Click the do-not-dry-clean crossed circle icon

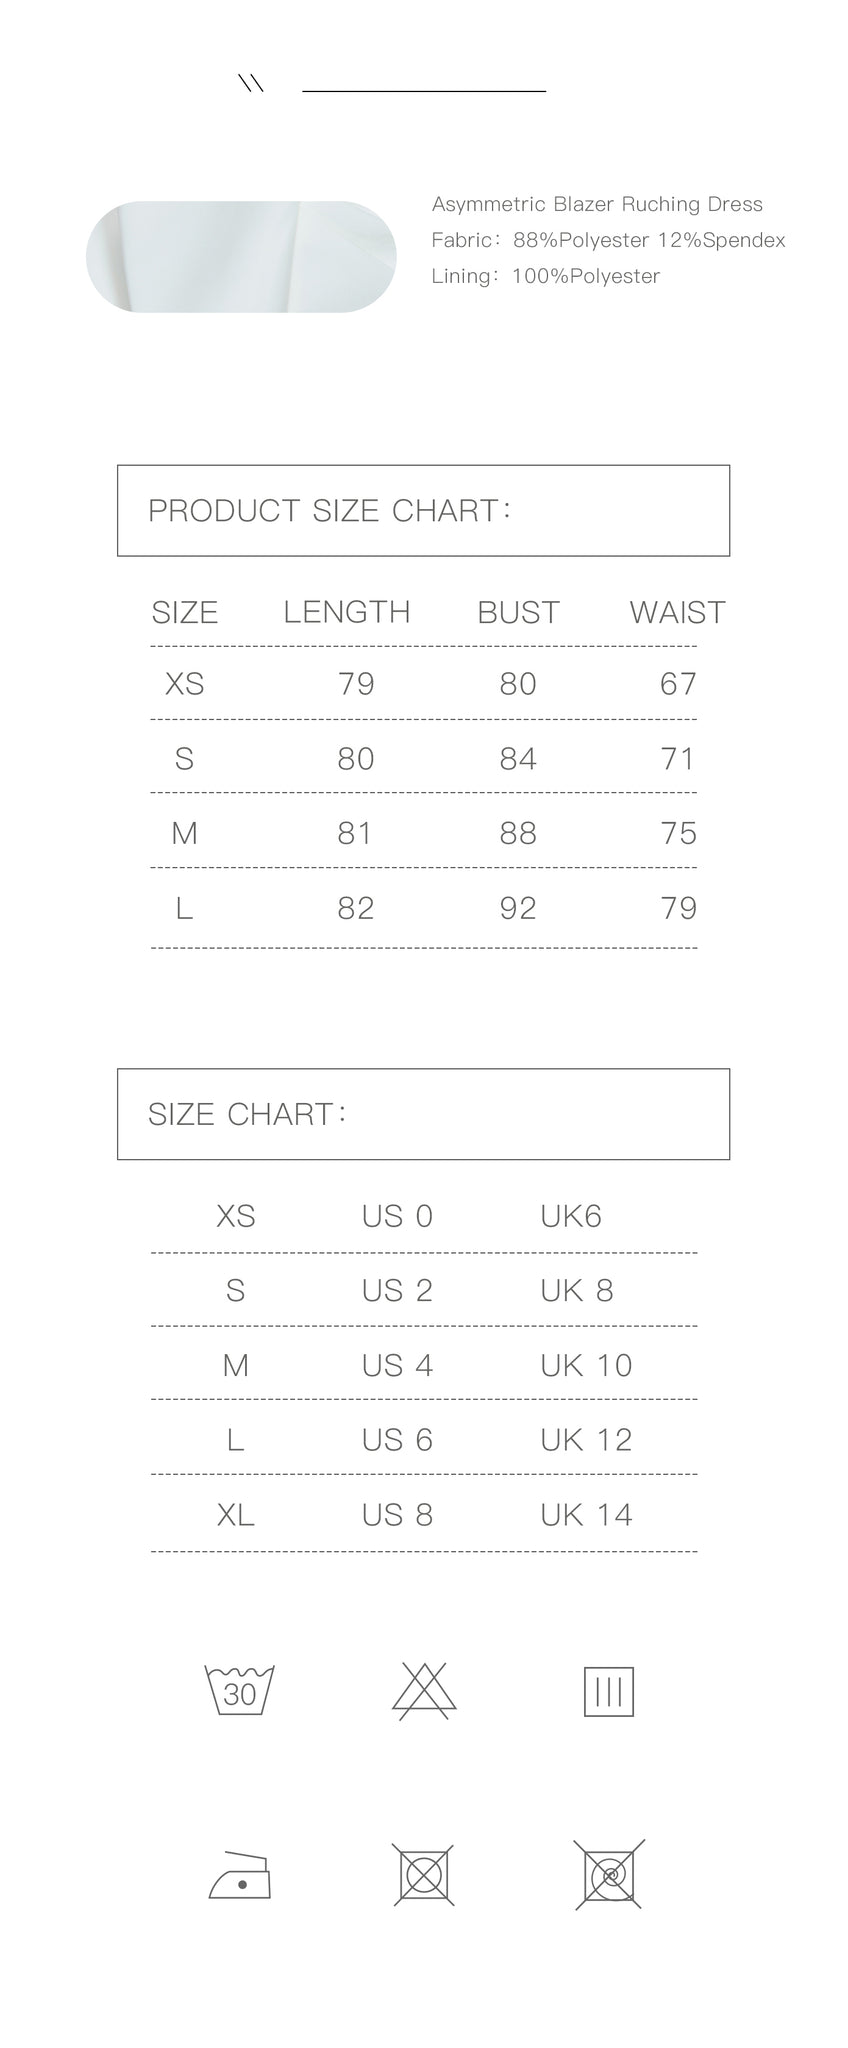[609, 1874]
